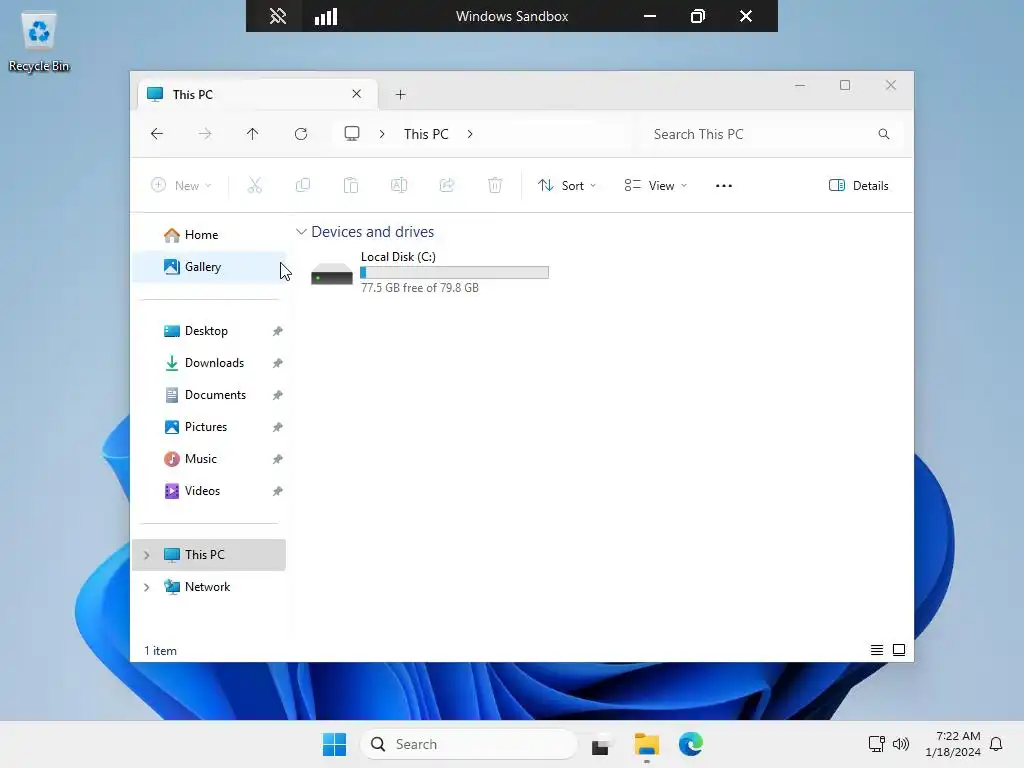
Task: Open the Windows Start menu
Action: 334,744
